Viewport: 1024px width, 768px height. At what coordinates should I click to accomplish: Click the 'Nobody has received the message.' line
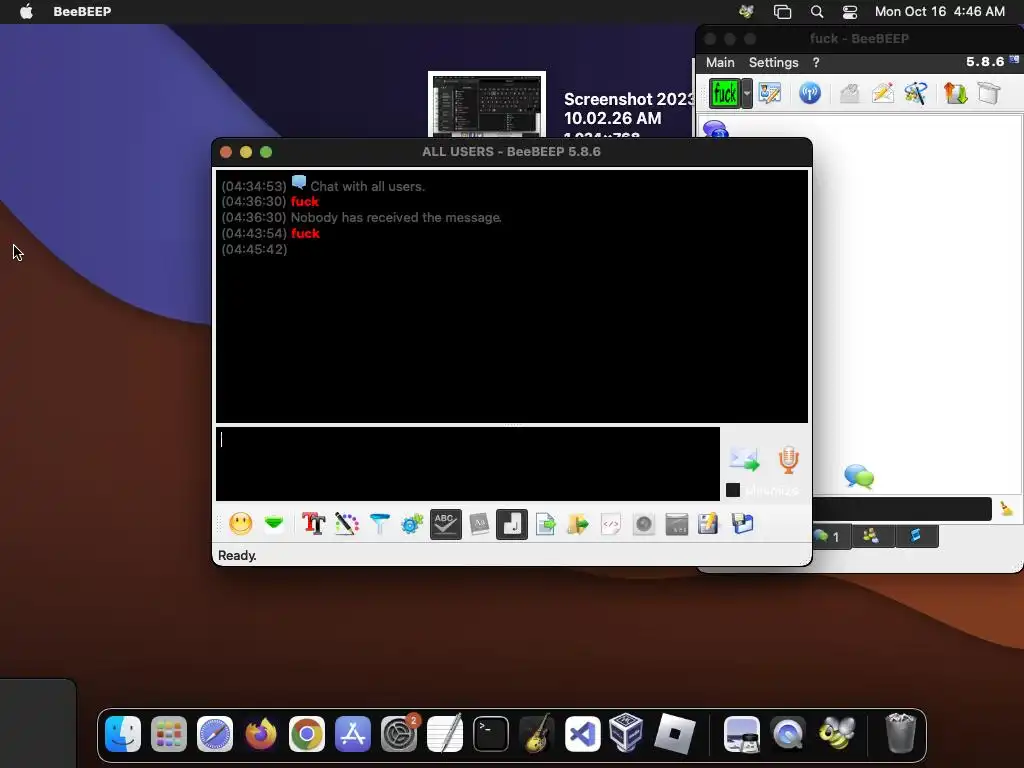pos(396,217)
